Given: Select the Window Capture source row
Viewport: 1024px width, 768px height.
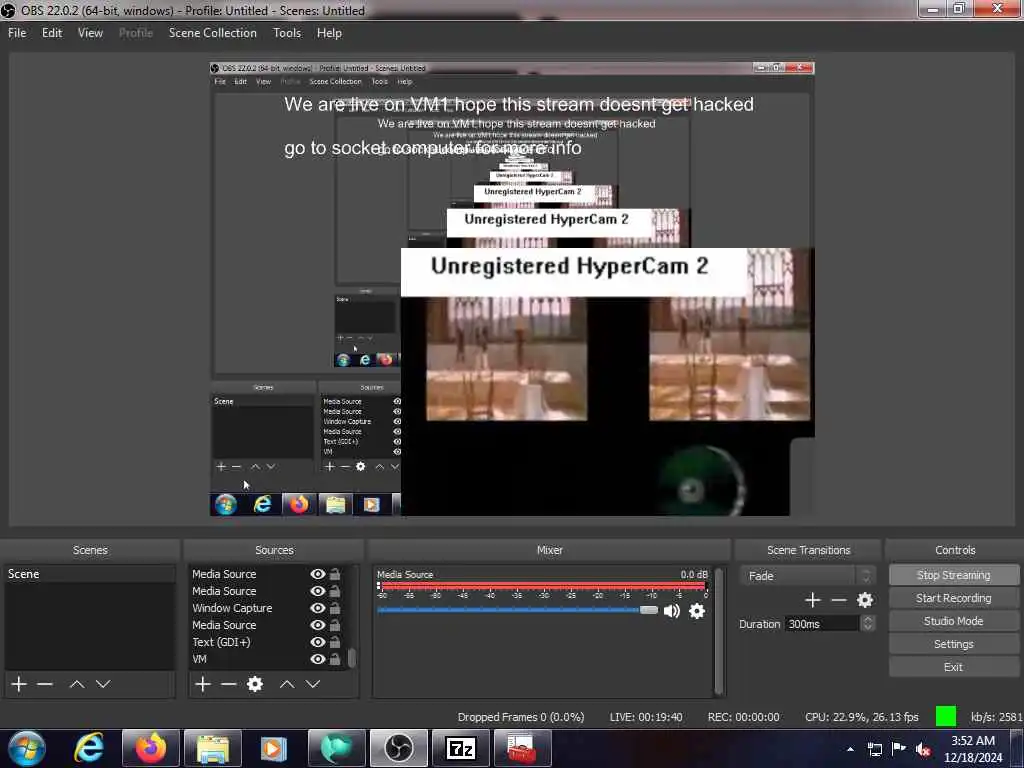Looking at the screenshot, I should (268, 608).
